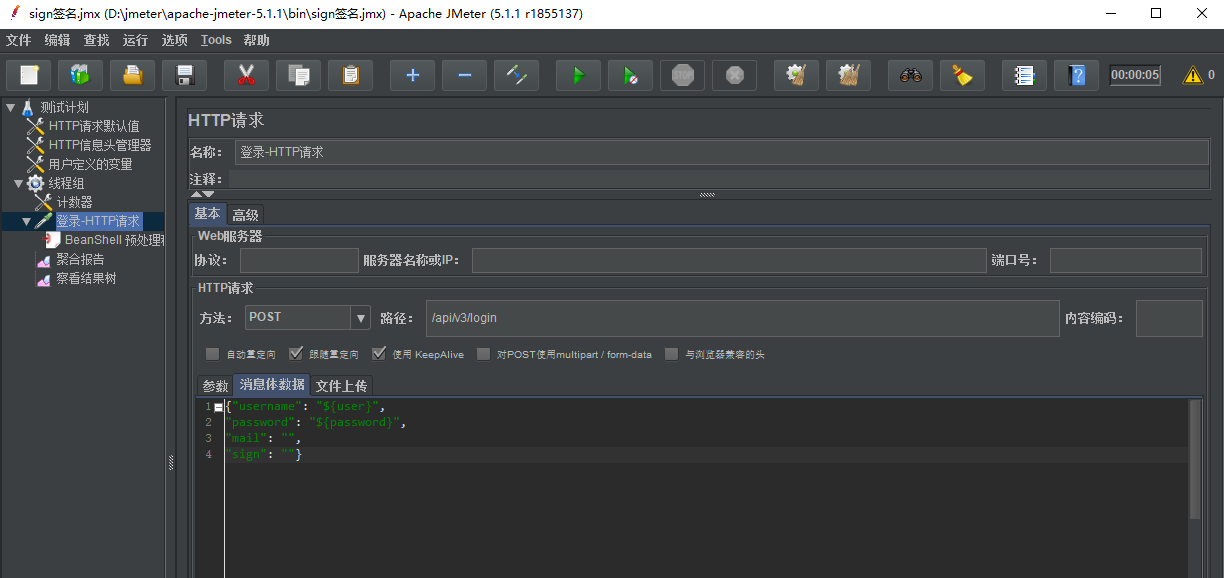
Task: Click the 端口号 input field
Action: 1126,260
